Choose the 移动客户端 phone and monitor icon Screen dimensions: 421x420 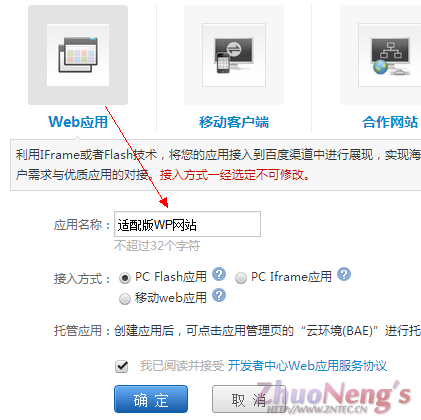(234, 55)
